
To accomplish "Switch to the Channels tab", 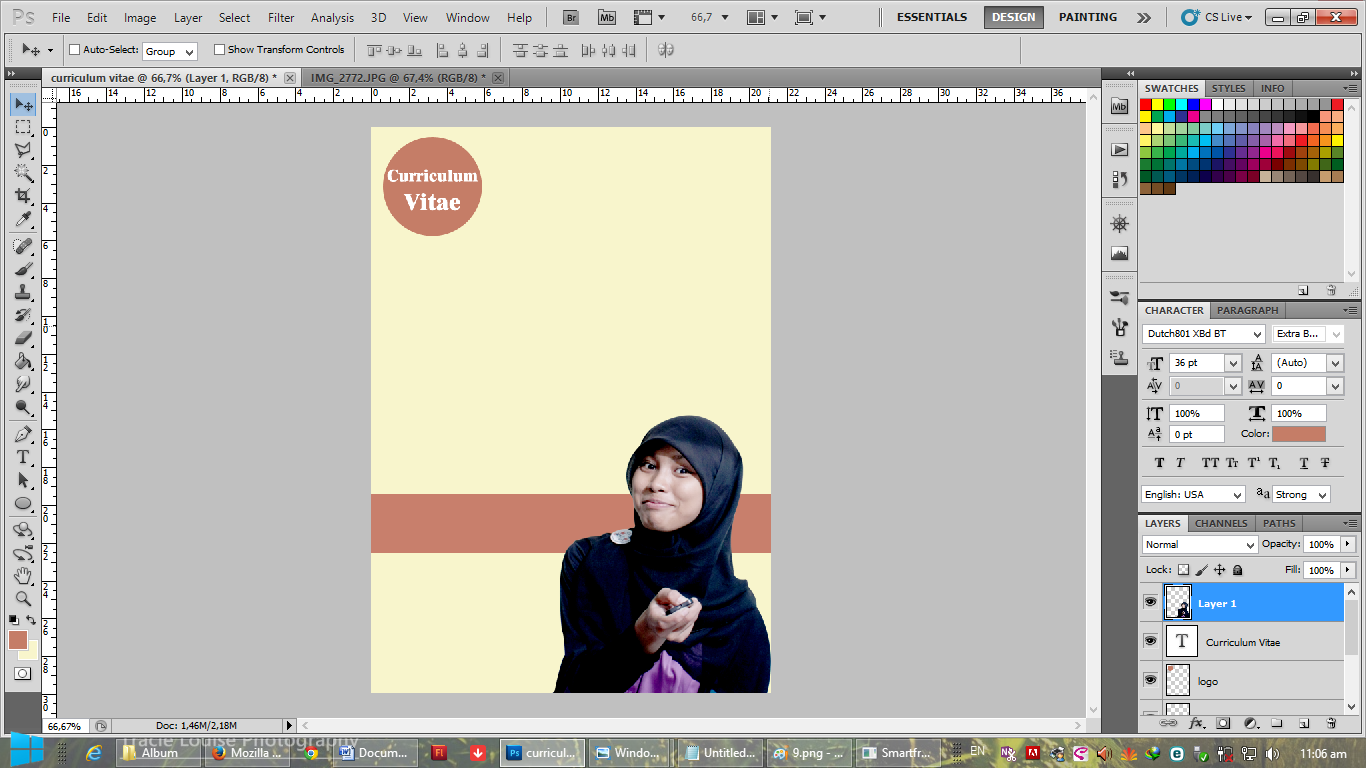I will coord(1221,523).
